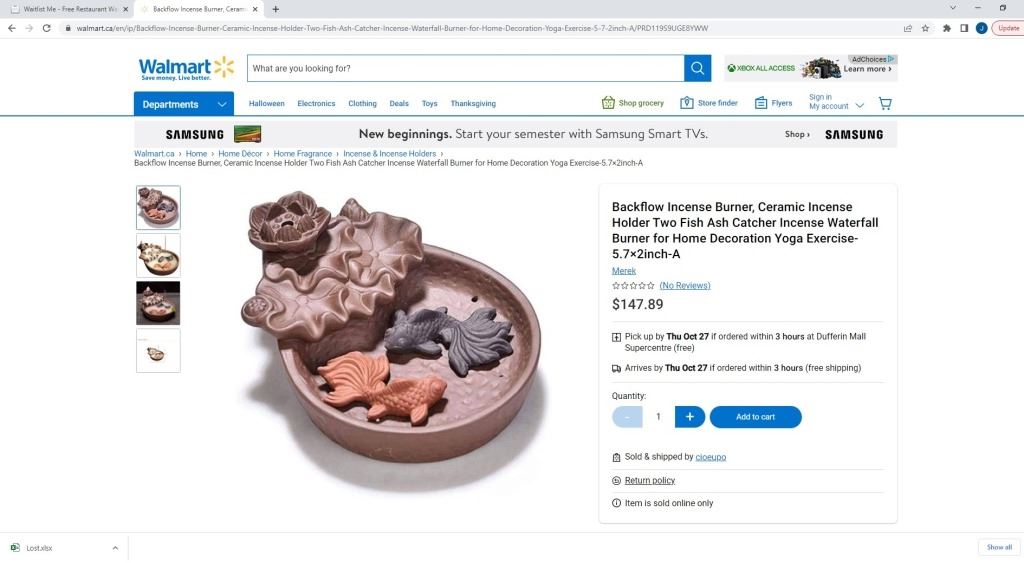The image size is (1024, 563).
Task: Open the Halloween menu item
Action: coord(267,104)
